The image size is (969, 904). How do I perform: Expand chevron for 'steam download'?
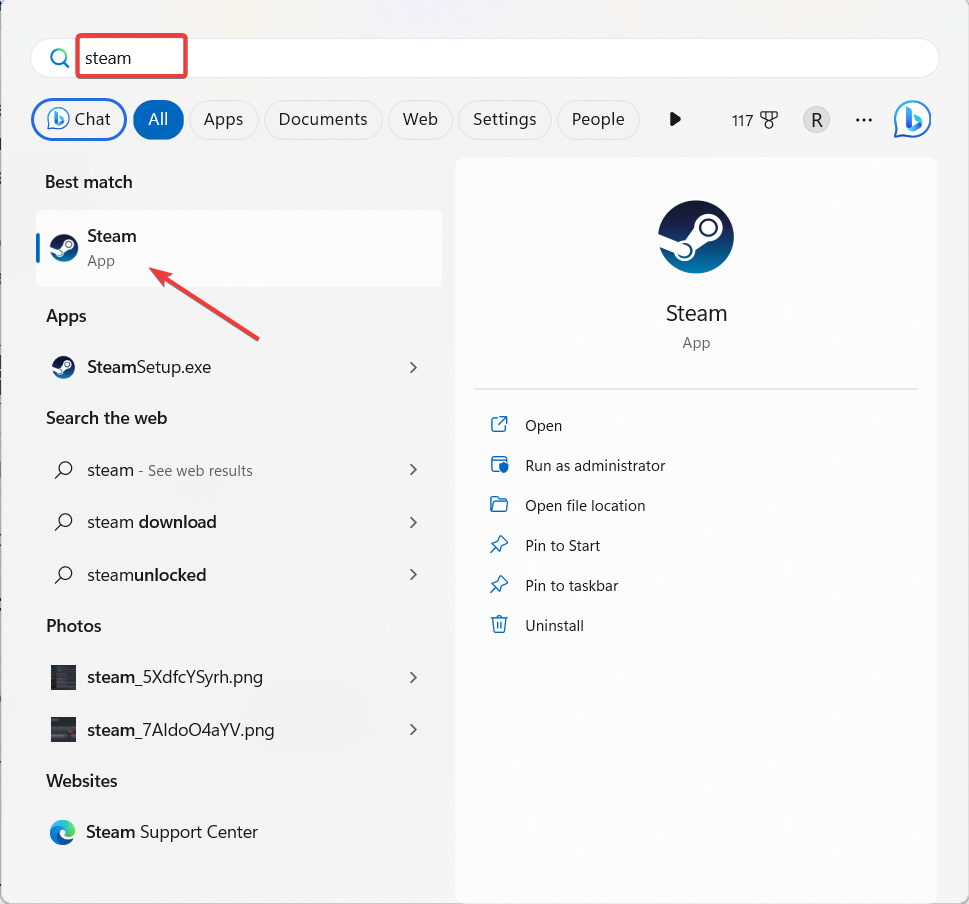[x=413, y=523]
